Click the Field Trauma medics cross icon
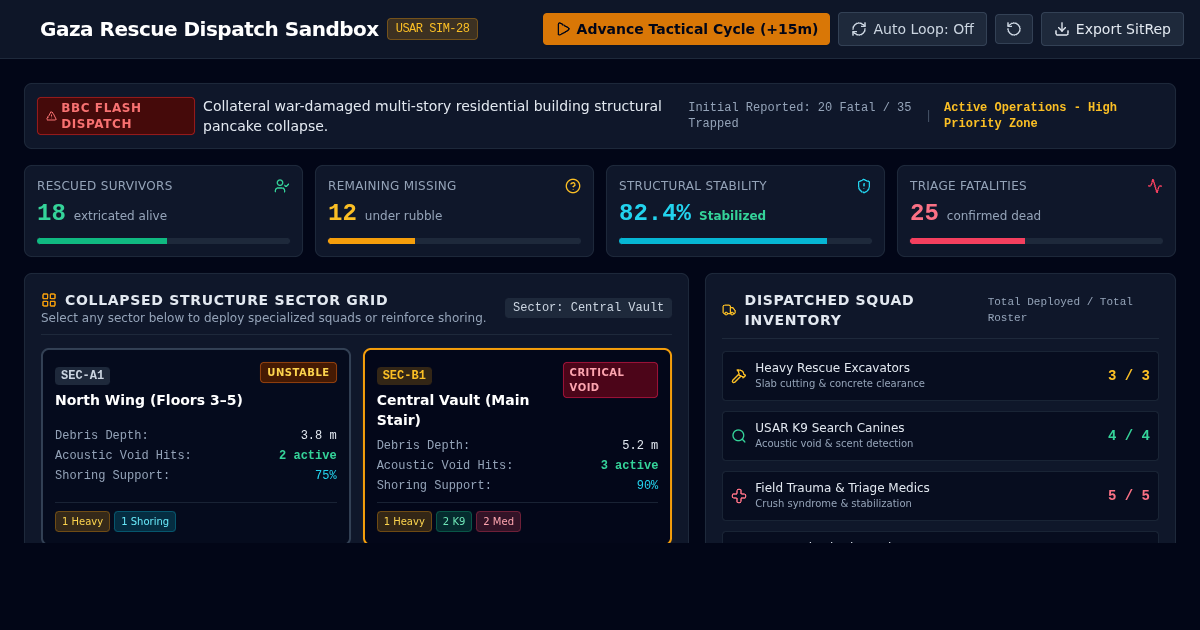The height and width of the screenshot is (630, 1200). pos(739,496)
